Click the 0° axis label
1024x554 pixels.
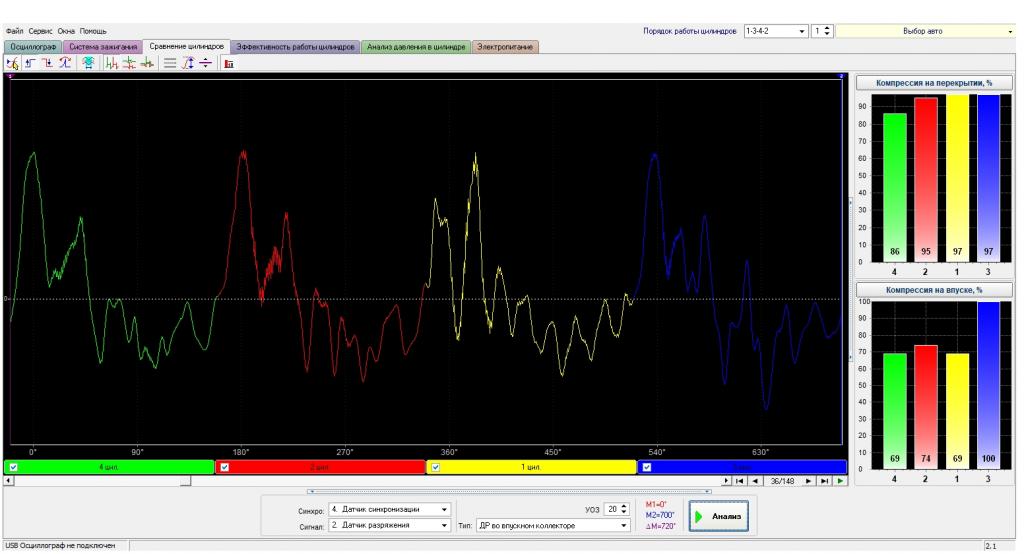33,451
